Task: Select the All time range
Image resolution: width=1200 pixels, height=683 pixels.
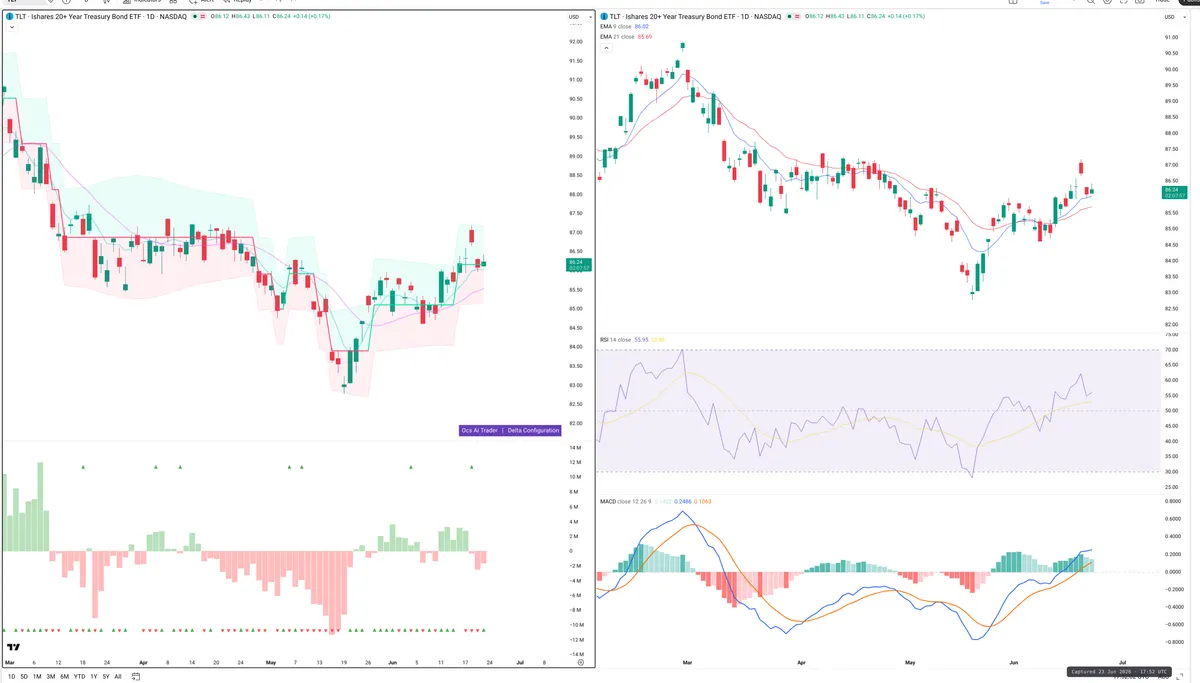Action: 118,677
